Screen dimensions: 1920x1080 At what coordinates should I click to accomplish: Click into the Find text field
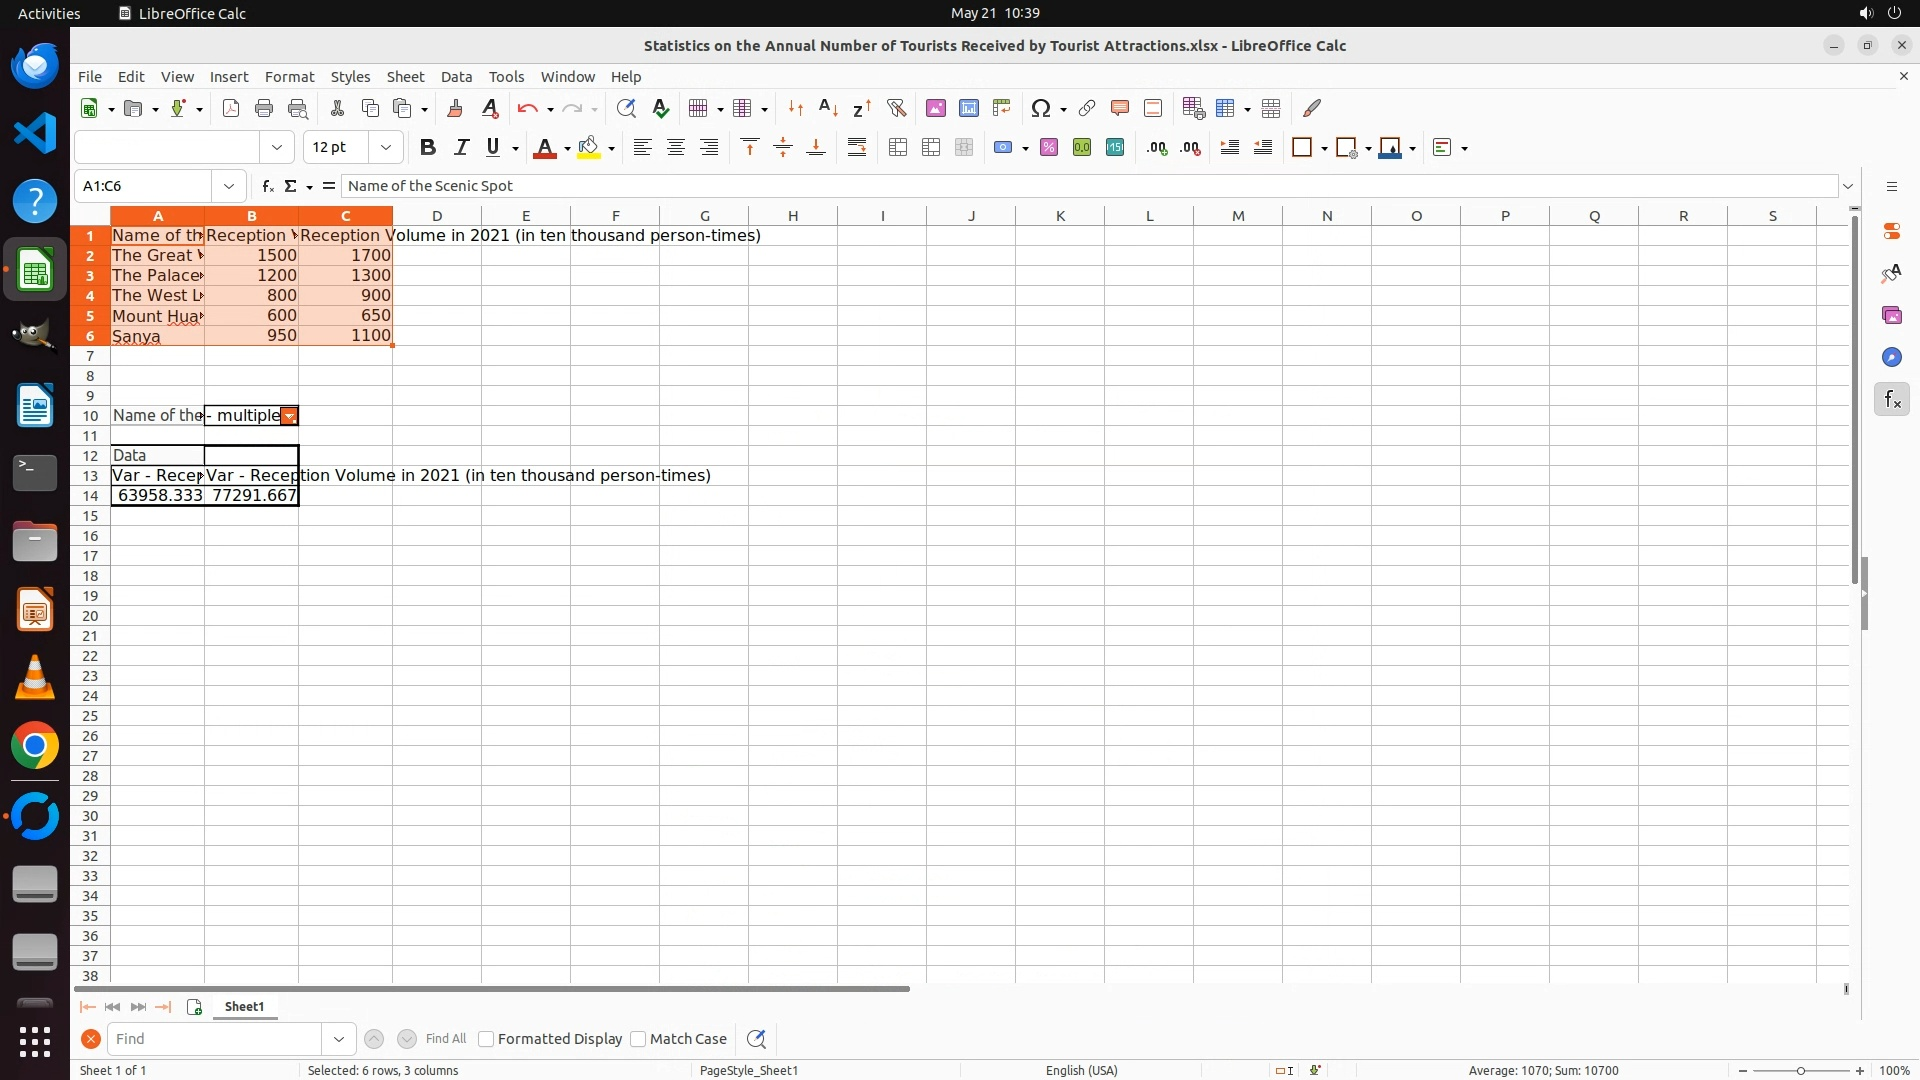click(215, 1039)
